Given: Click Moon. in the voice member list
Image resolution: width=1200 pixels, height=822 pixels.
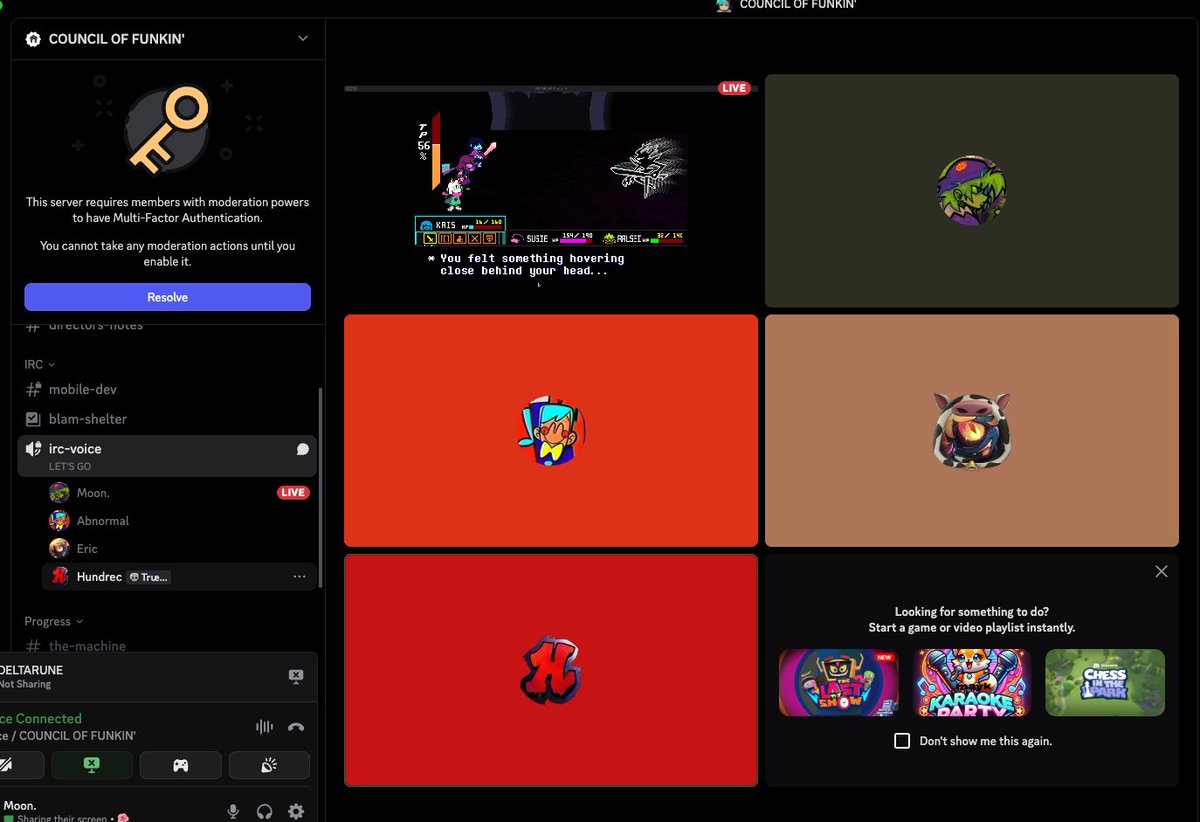Looking at the screenshot, I should pos(94,493).
